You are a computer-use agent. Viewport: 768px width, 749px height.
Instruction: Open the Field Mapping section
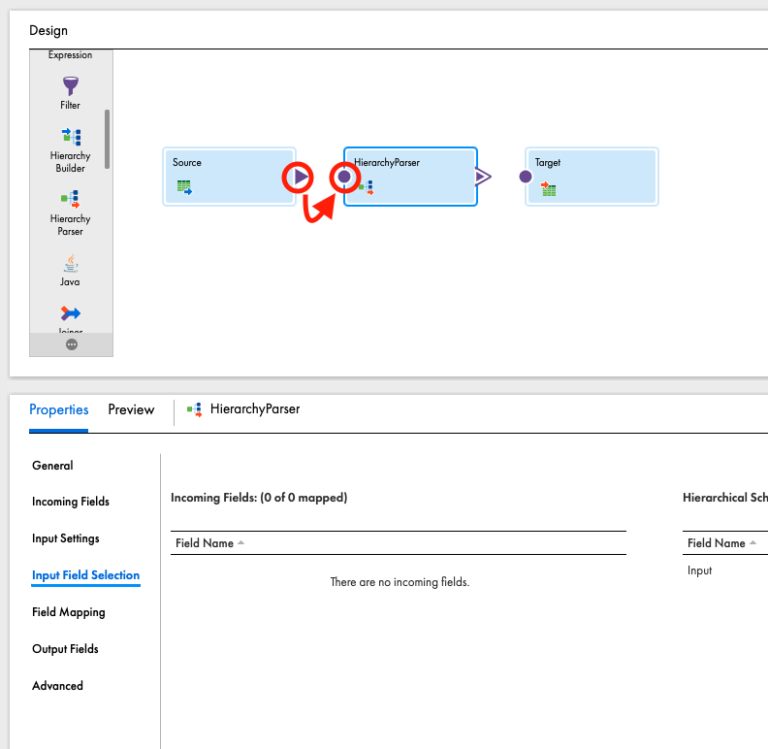click(68, 612)
